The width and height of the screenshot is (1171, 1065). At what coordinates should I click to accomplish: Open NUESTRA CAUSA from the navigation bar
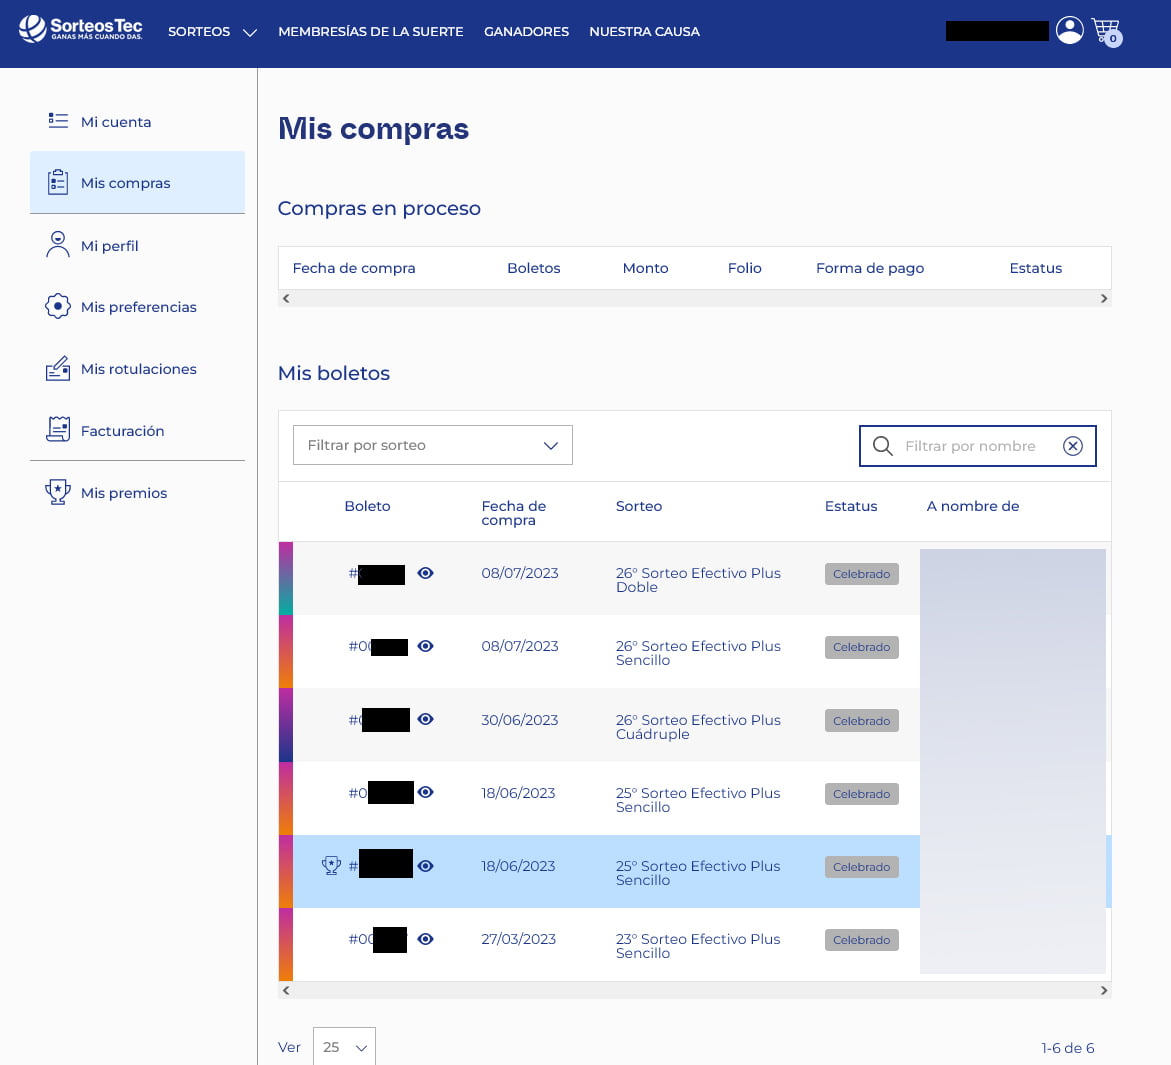[644, 32]
